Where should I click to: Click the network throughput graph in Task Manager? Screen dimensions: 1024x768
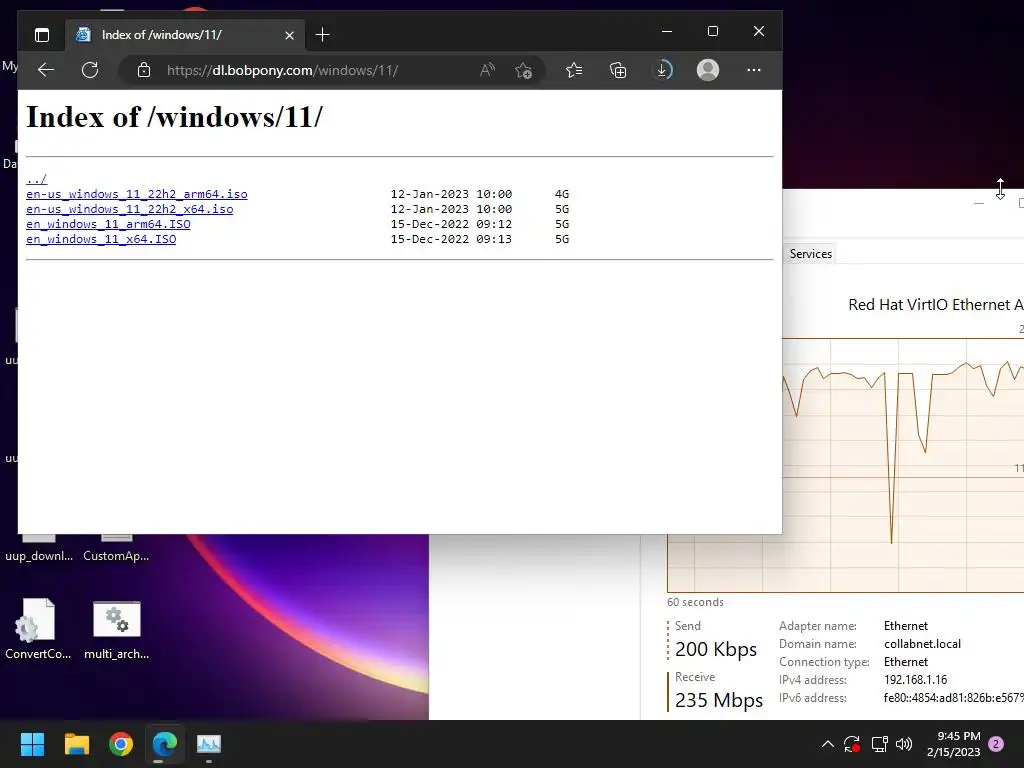903,465
